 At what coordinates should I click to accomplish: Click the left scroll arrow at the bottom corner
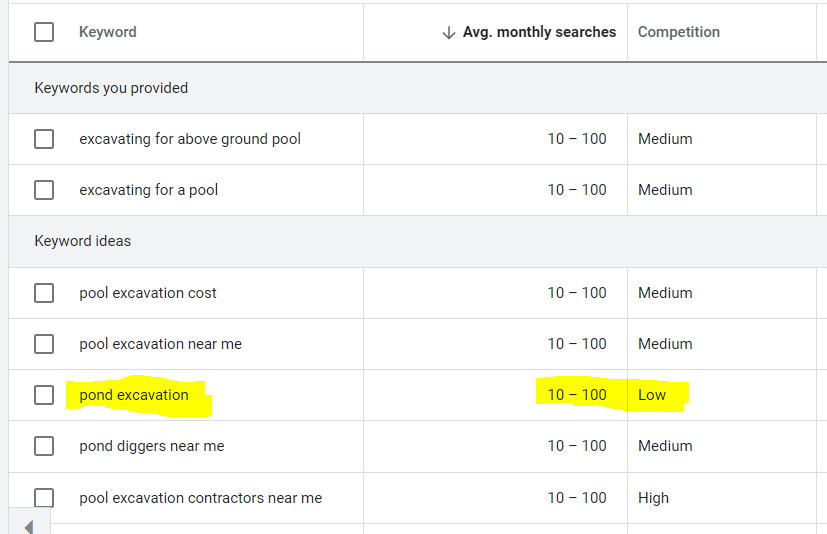[x=29, y=526]
